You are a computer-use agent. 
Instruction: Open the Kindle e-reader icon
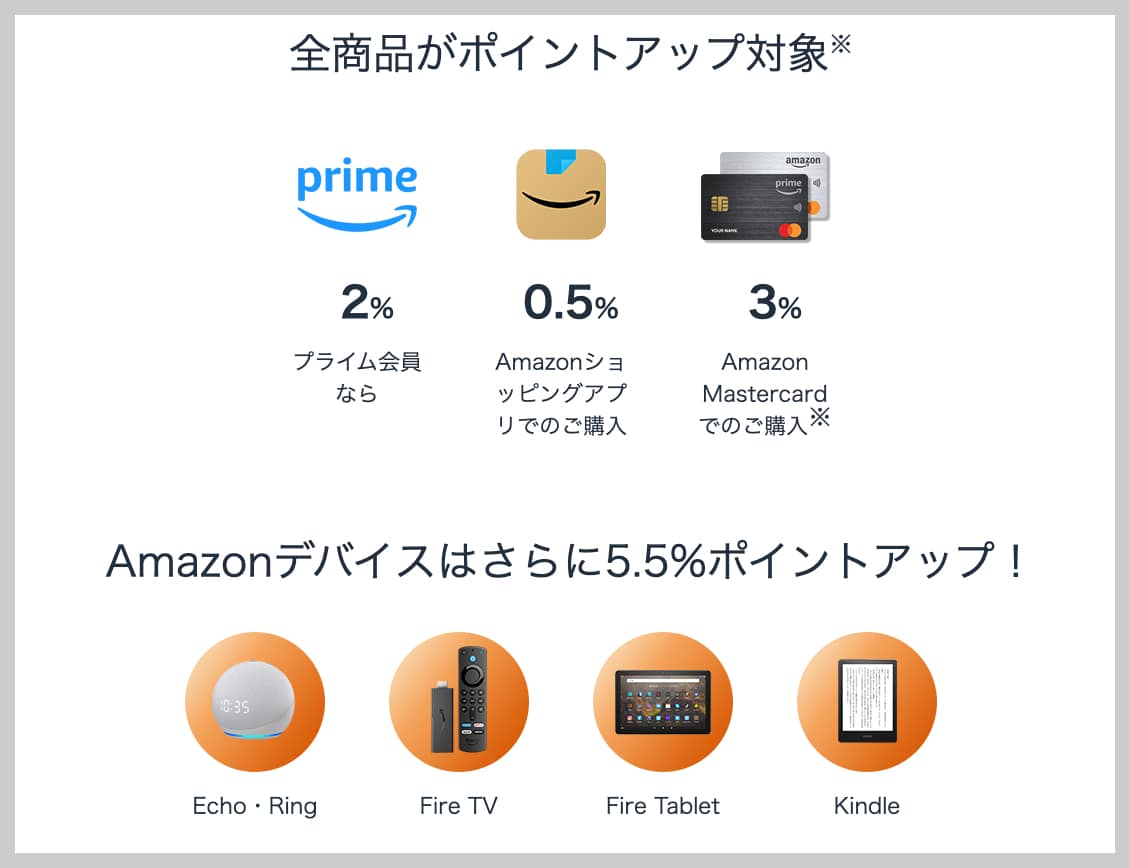coord(867,702)
